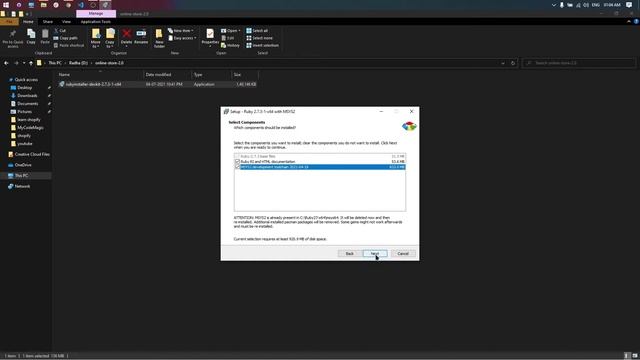640x360 pixels.
Task: Click Select all in the ribbon
Action: click(257, 31)
